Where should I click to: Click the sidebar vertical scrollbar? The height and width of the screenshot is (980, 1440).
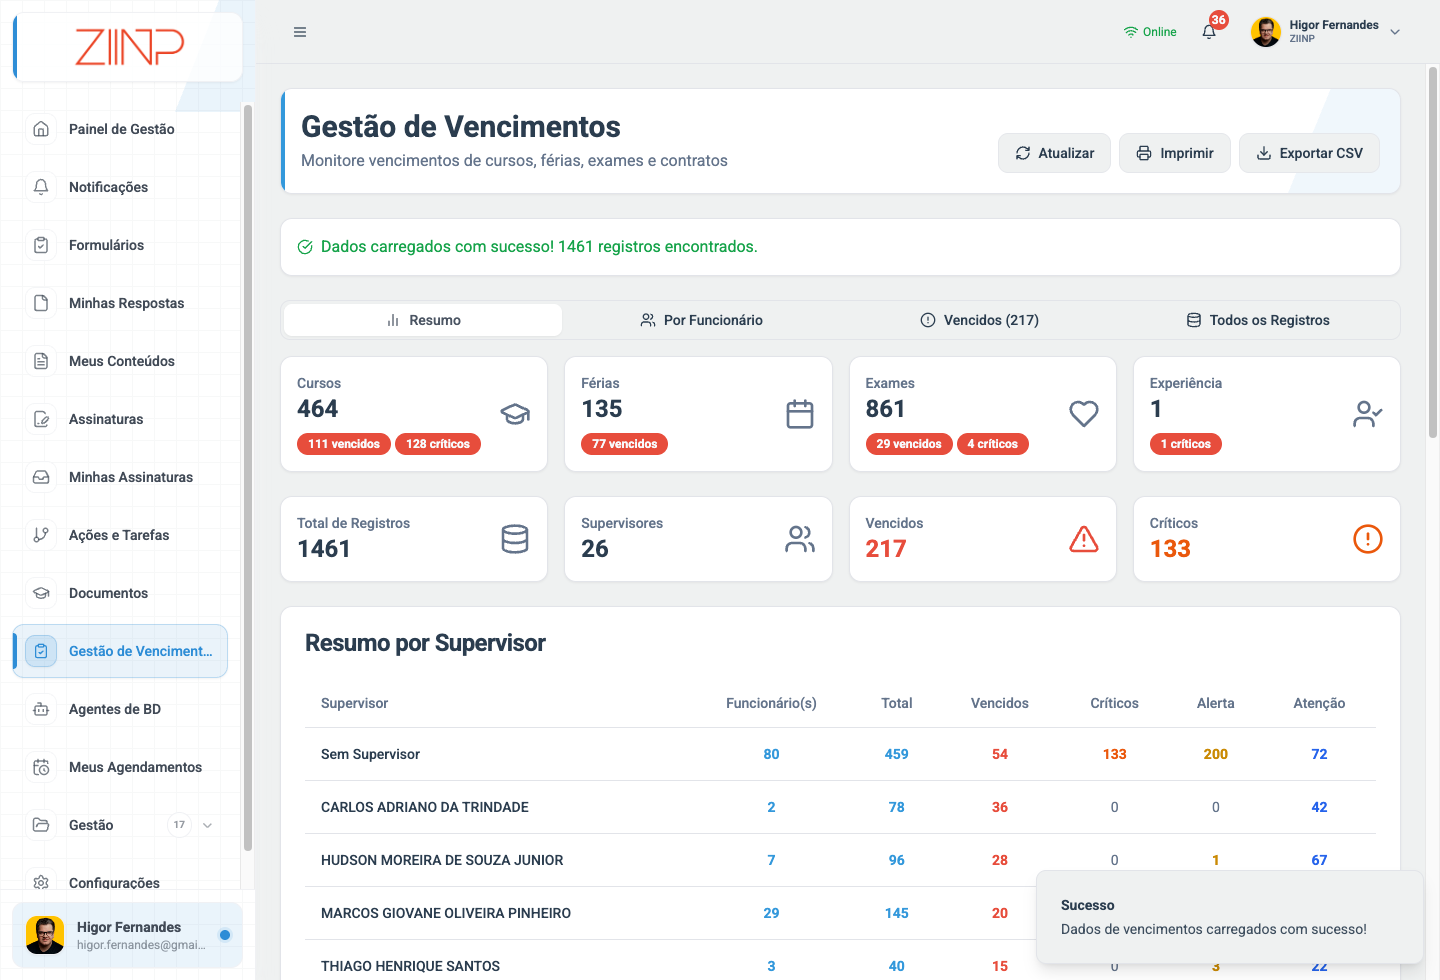pos(248,478)
